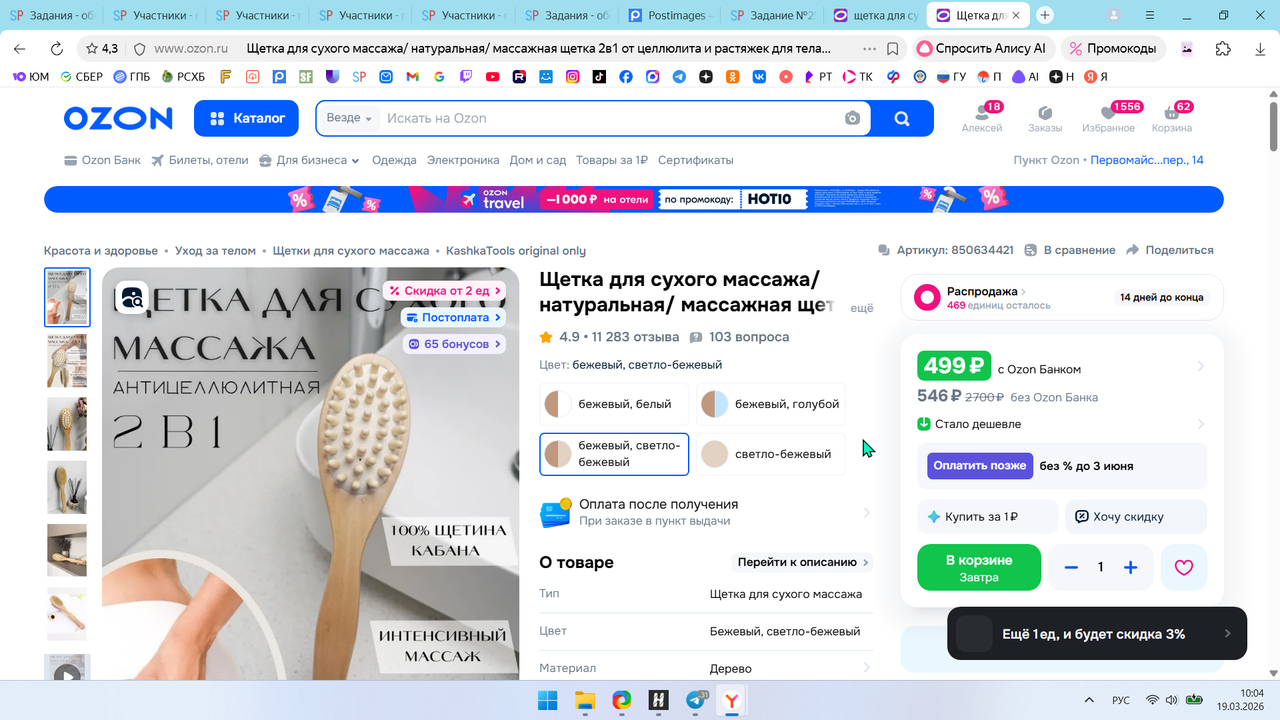Click Оплатить позже button
The image size is (1280, 720).
point(980,466)
